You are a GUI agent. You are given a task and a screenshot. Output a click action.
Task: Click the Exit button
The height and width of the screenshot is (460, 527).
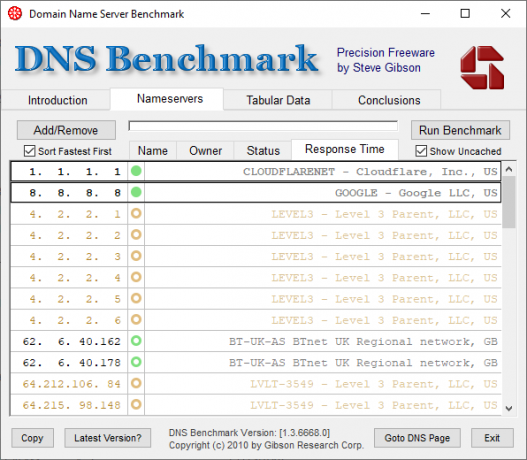click(x=492, y=438)
